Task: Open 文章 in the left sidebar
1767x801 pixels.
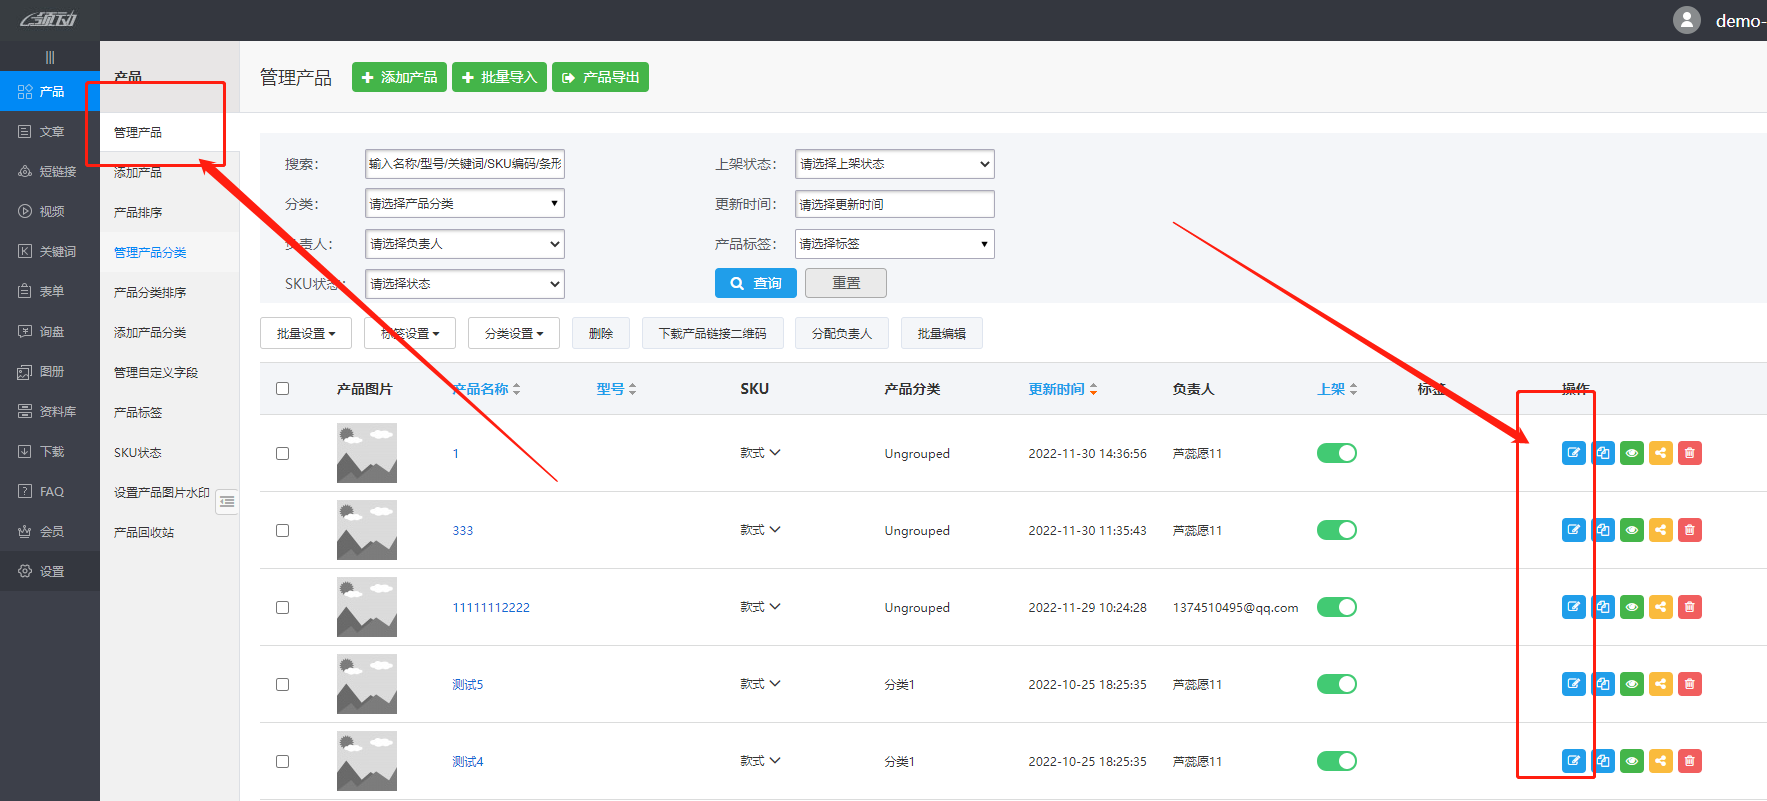Action: click(50, 131)
